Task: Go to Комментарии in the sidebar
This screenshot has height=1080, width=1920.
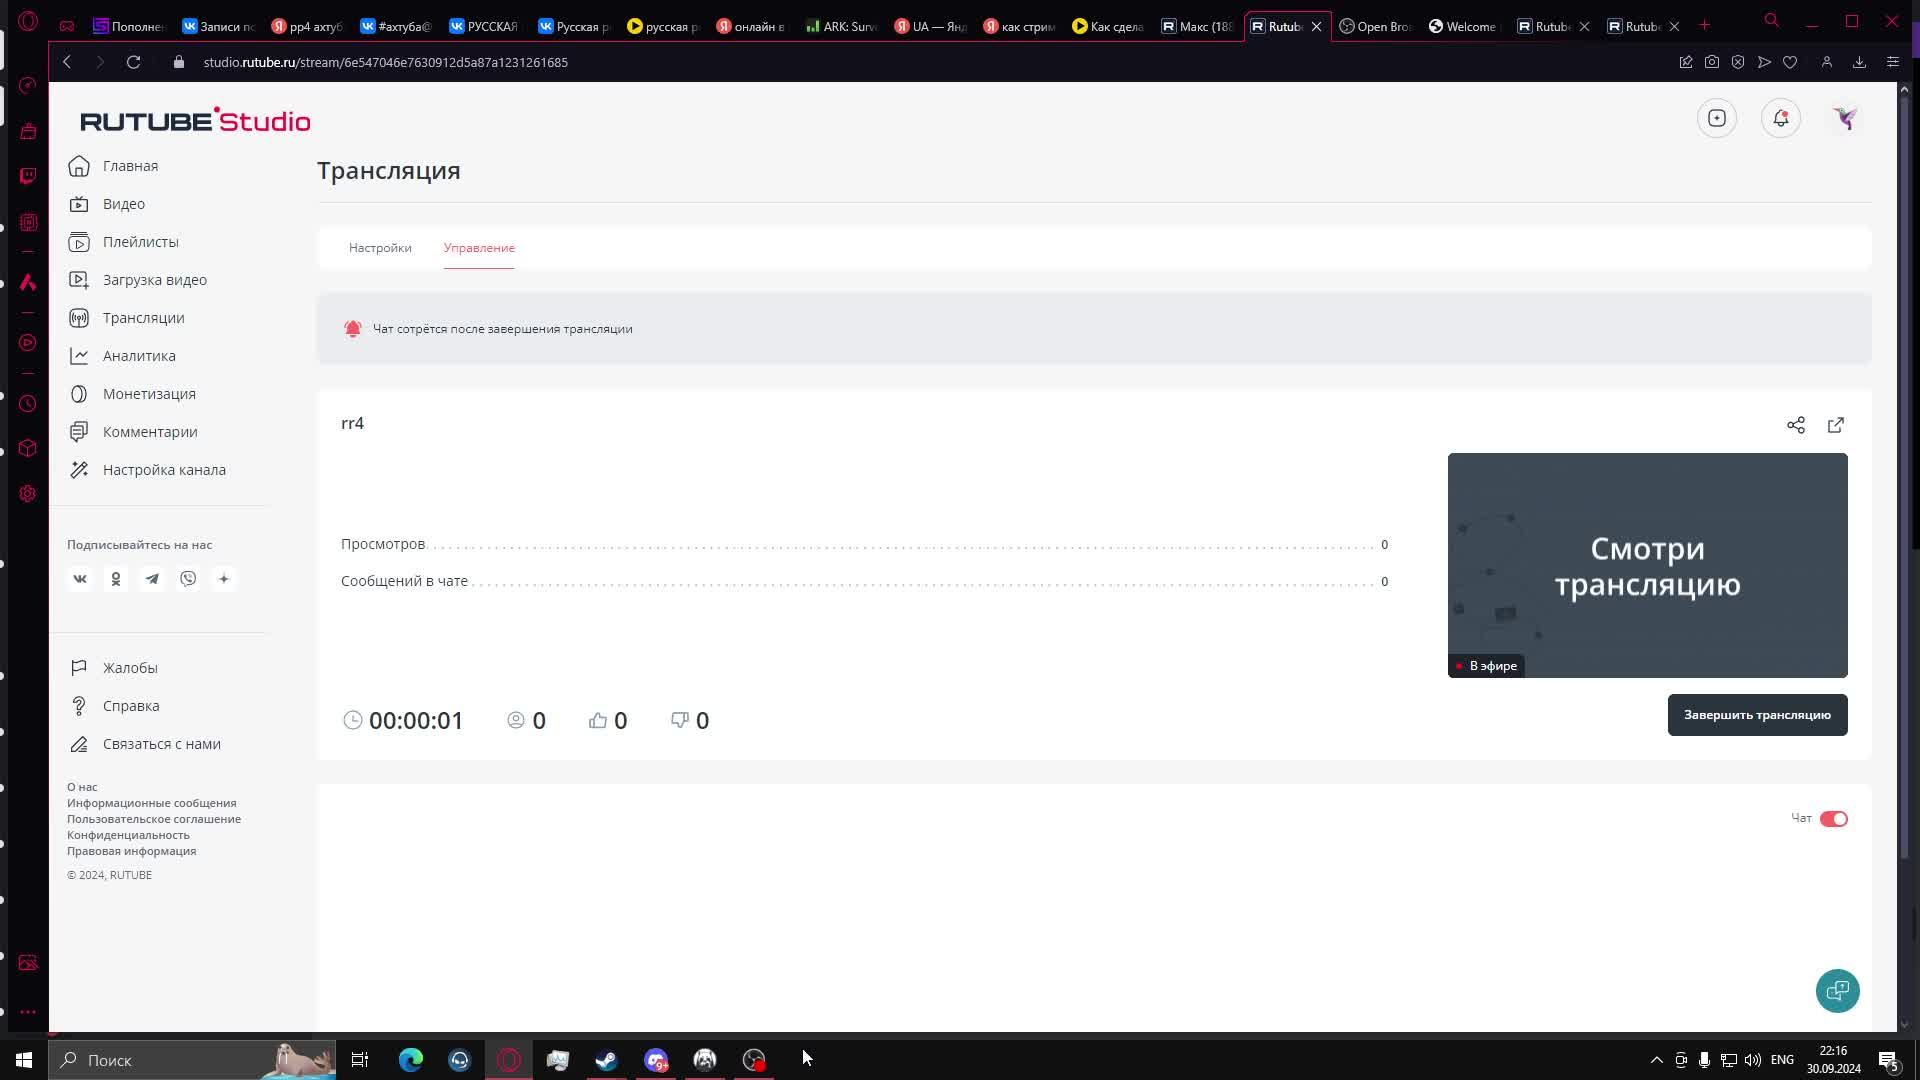Action: pyautogui.click(x=149, y=431)
